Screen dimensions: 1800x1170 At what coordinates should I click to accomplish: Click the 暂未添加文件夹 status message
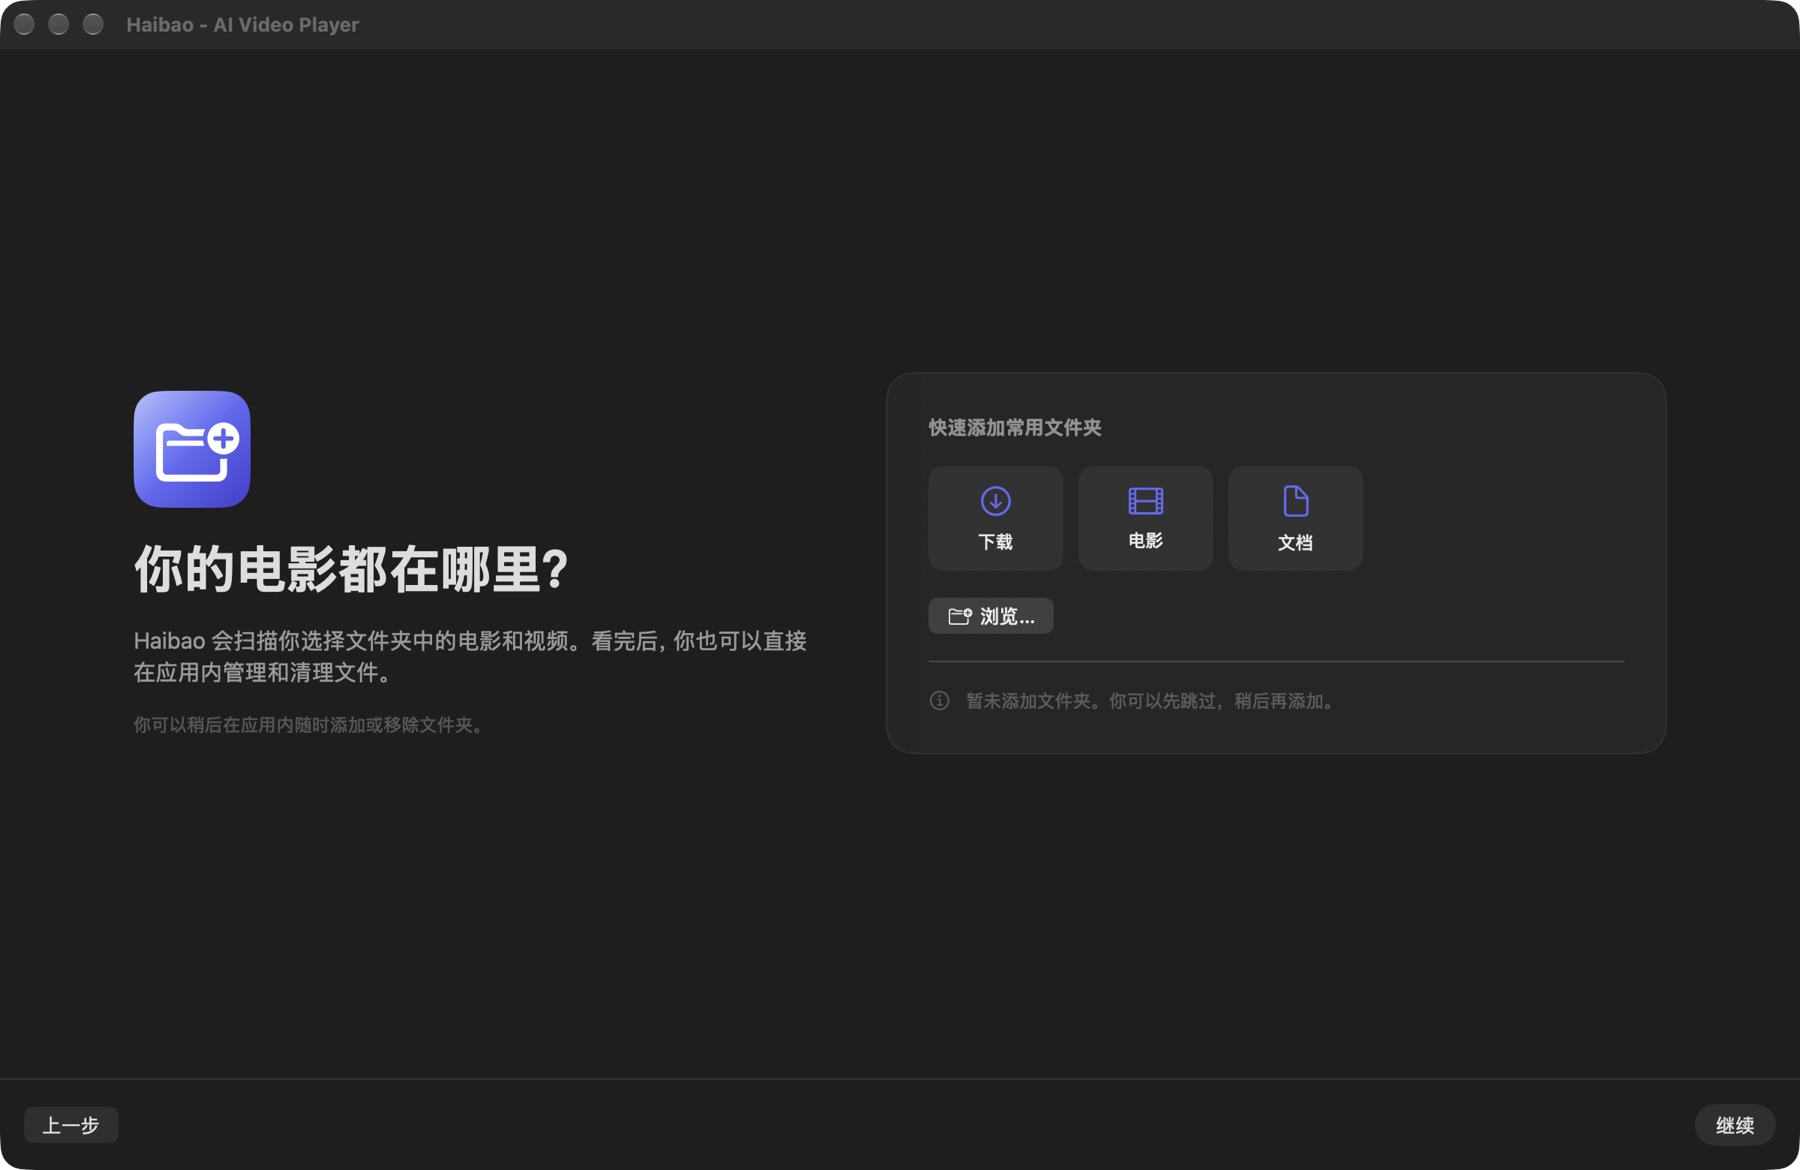click(1151, 701)
